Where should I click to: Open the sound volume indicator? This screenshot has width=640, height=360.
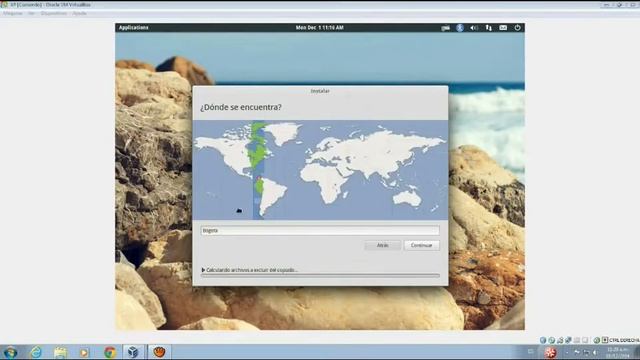474,28
